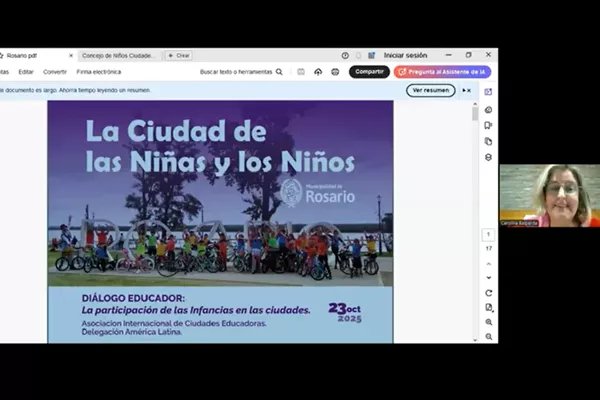Switch to Concejo de Niños tab

(x=118, y=56)
